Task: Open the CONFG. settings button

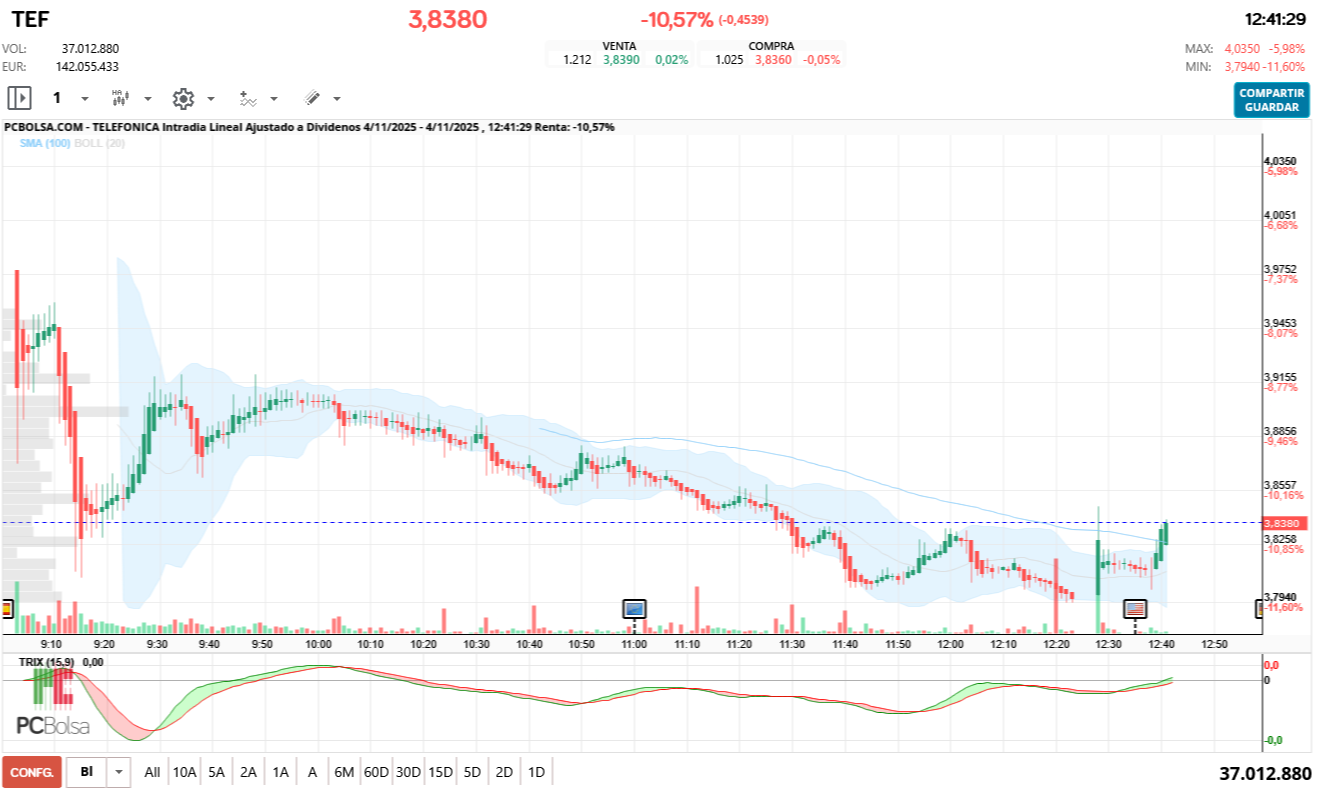Action: point(33,772)
